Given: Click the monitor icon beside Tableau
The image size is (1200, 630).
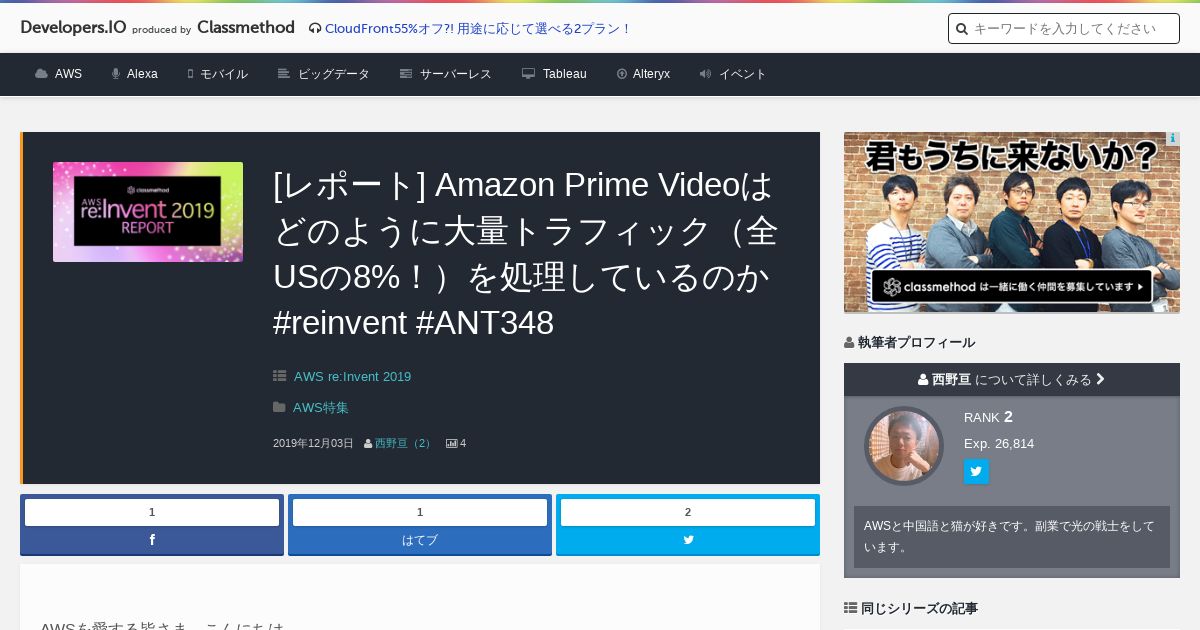Looking at the screenshot, I should [529, 74].
